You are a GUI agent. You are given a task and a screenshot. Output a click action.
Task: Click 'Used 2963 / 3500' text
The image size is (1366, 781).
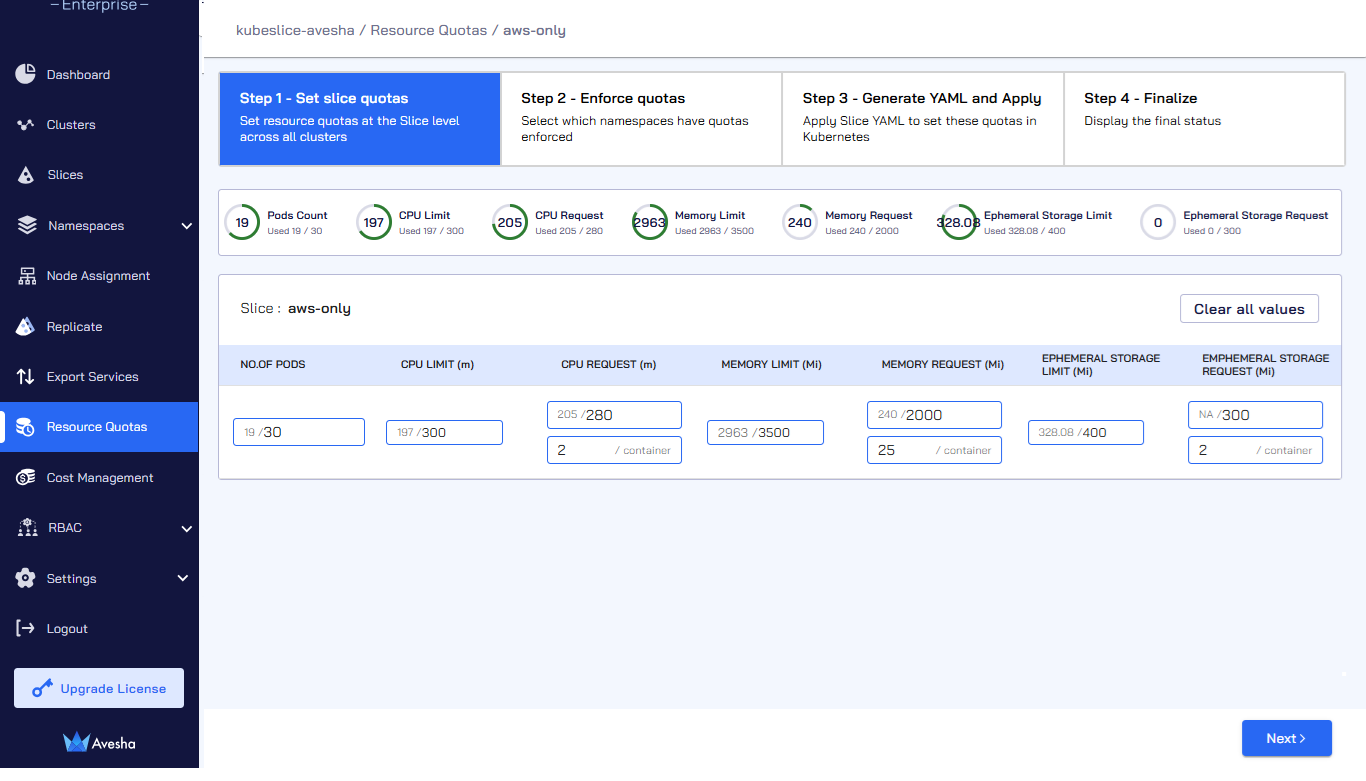click(x=714, y=231)
